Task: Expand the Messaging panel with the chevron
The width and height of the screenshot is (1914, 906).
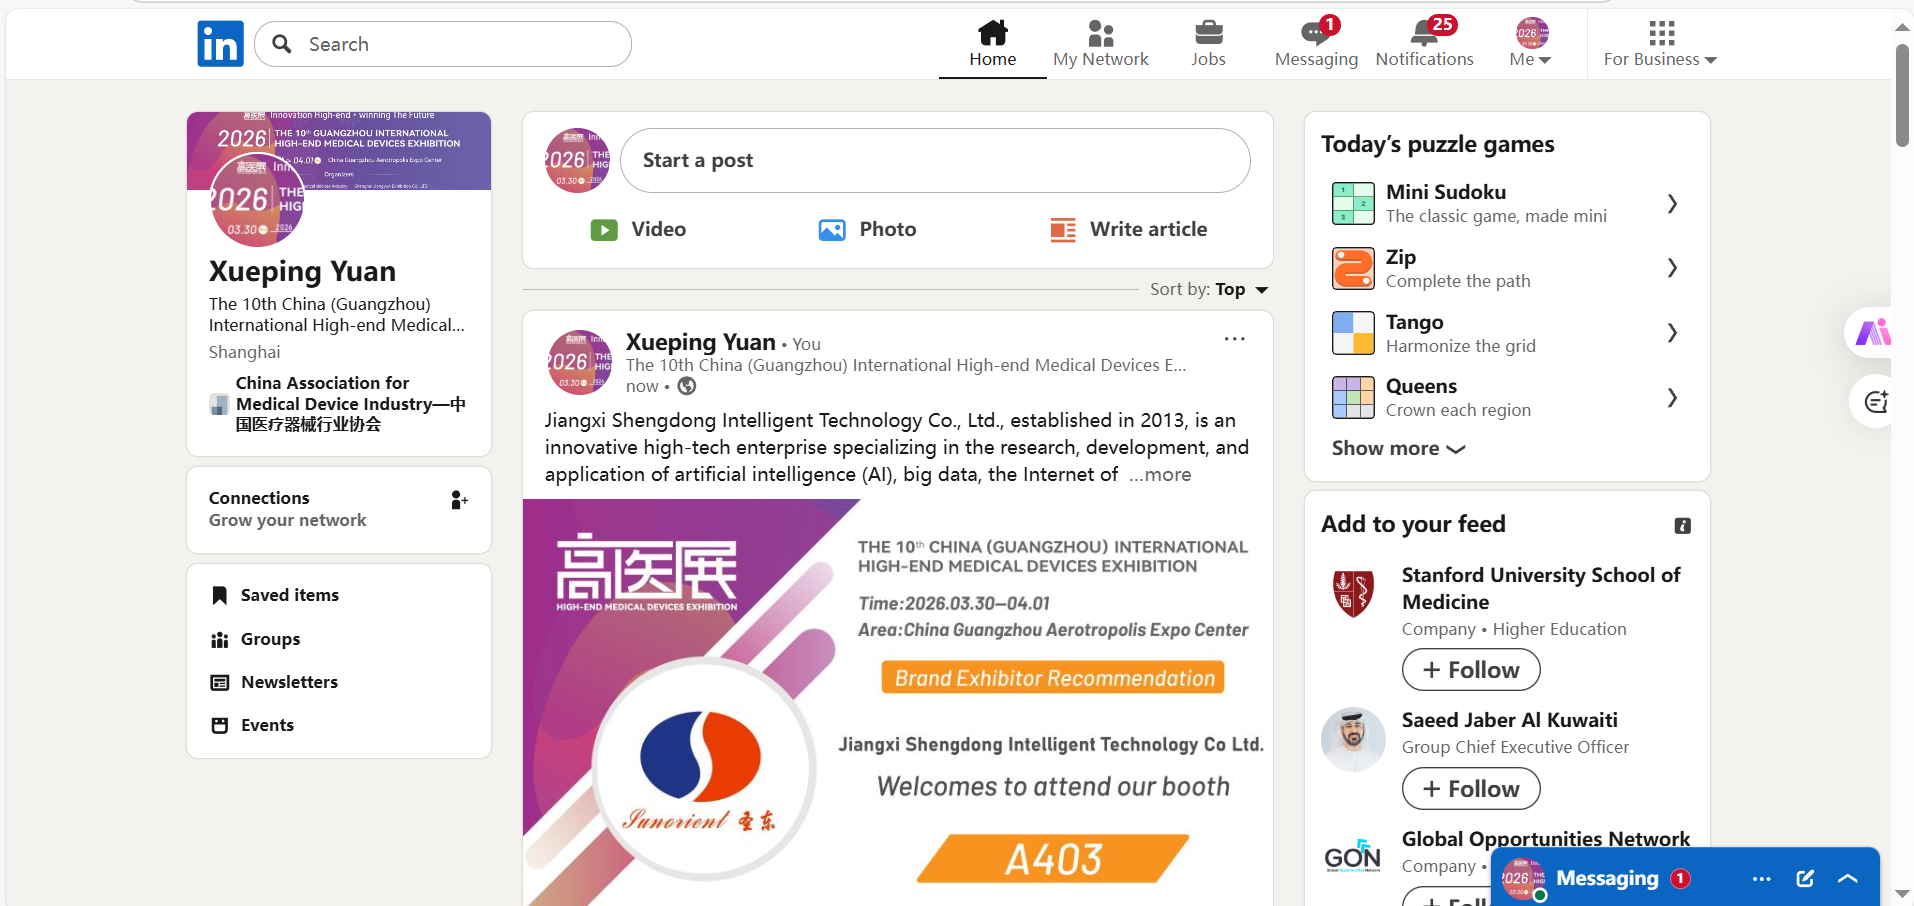Action: (x=1848, y=878)
